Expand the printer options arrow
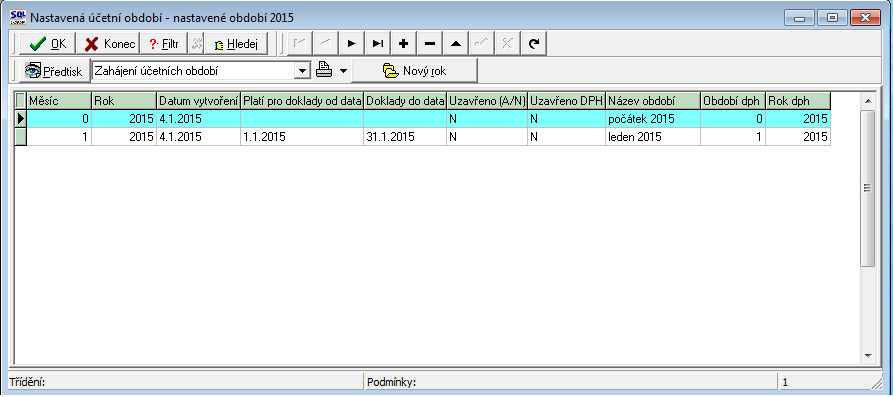This screenshot has width=893, height=397. click(x=343, y=71)
